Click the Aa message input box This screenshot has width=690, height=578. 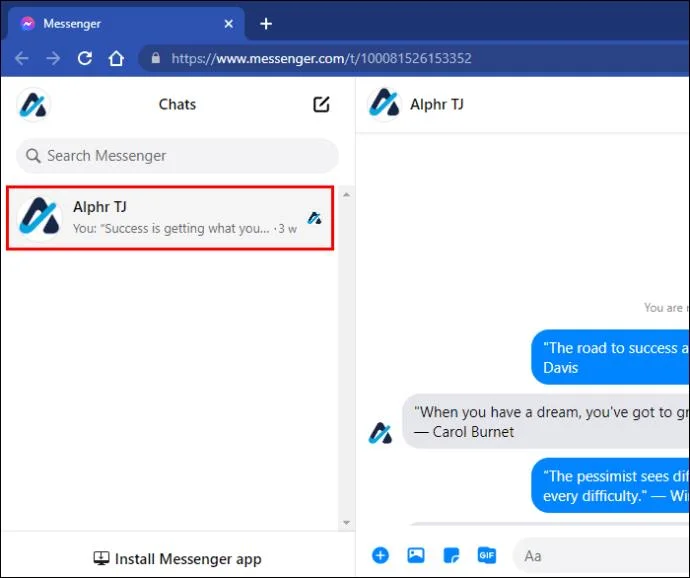601,556
